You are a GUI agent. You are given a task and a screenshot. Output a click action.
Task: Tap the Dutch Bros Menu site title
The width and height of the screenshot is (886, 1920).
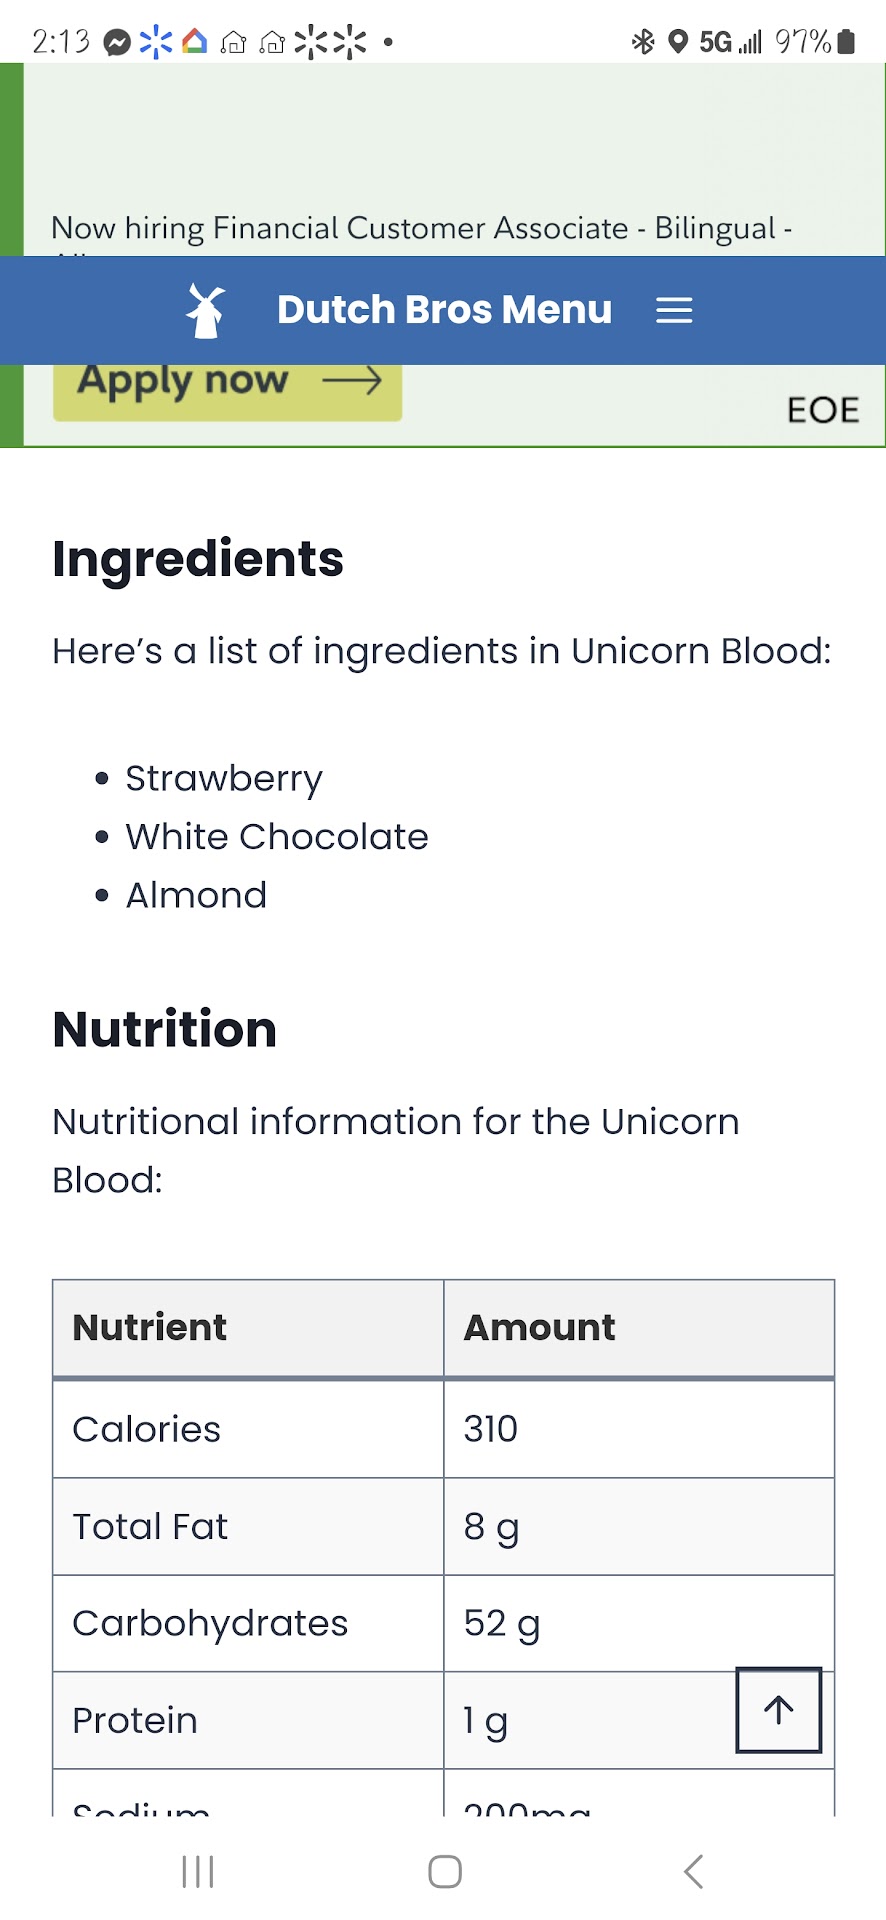click(x=444, y=310)
